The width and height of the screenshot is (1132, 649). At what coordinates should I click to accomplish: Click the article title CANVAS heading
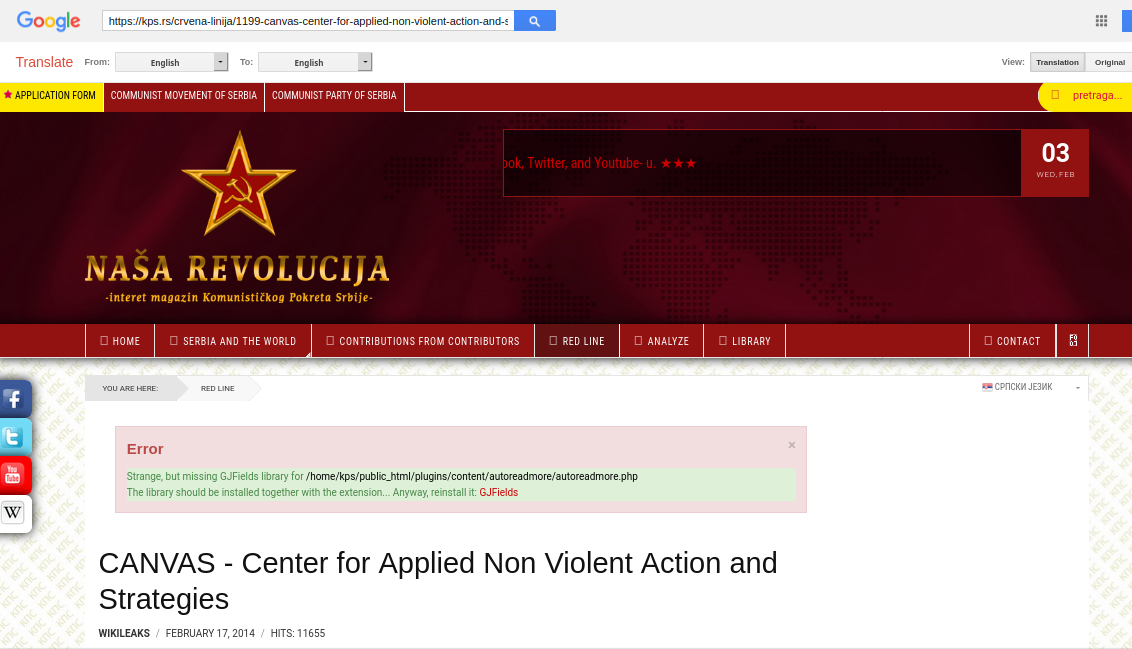(x=437, y=581)
